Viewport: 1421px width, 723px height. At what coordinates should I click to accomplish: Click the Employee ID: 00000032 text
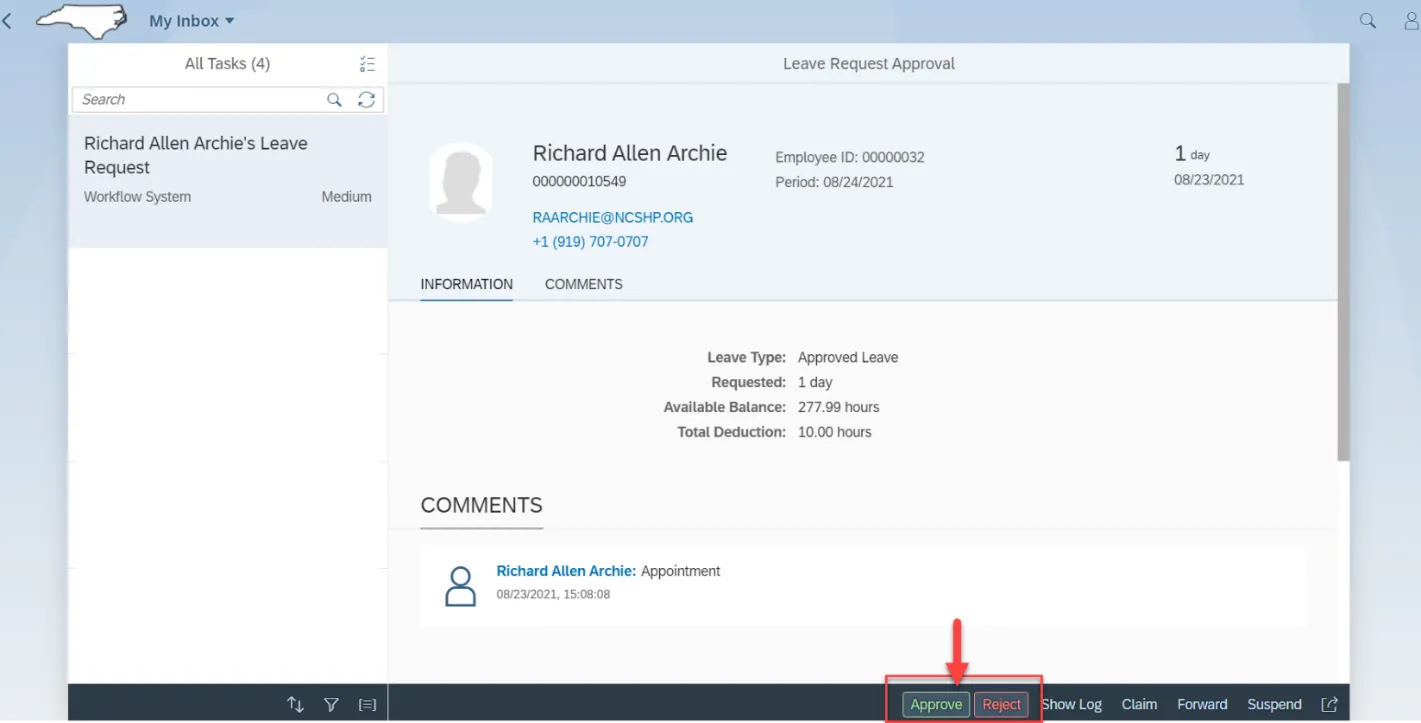coord(850,157)
